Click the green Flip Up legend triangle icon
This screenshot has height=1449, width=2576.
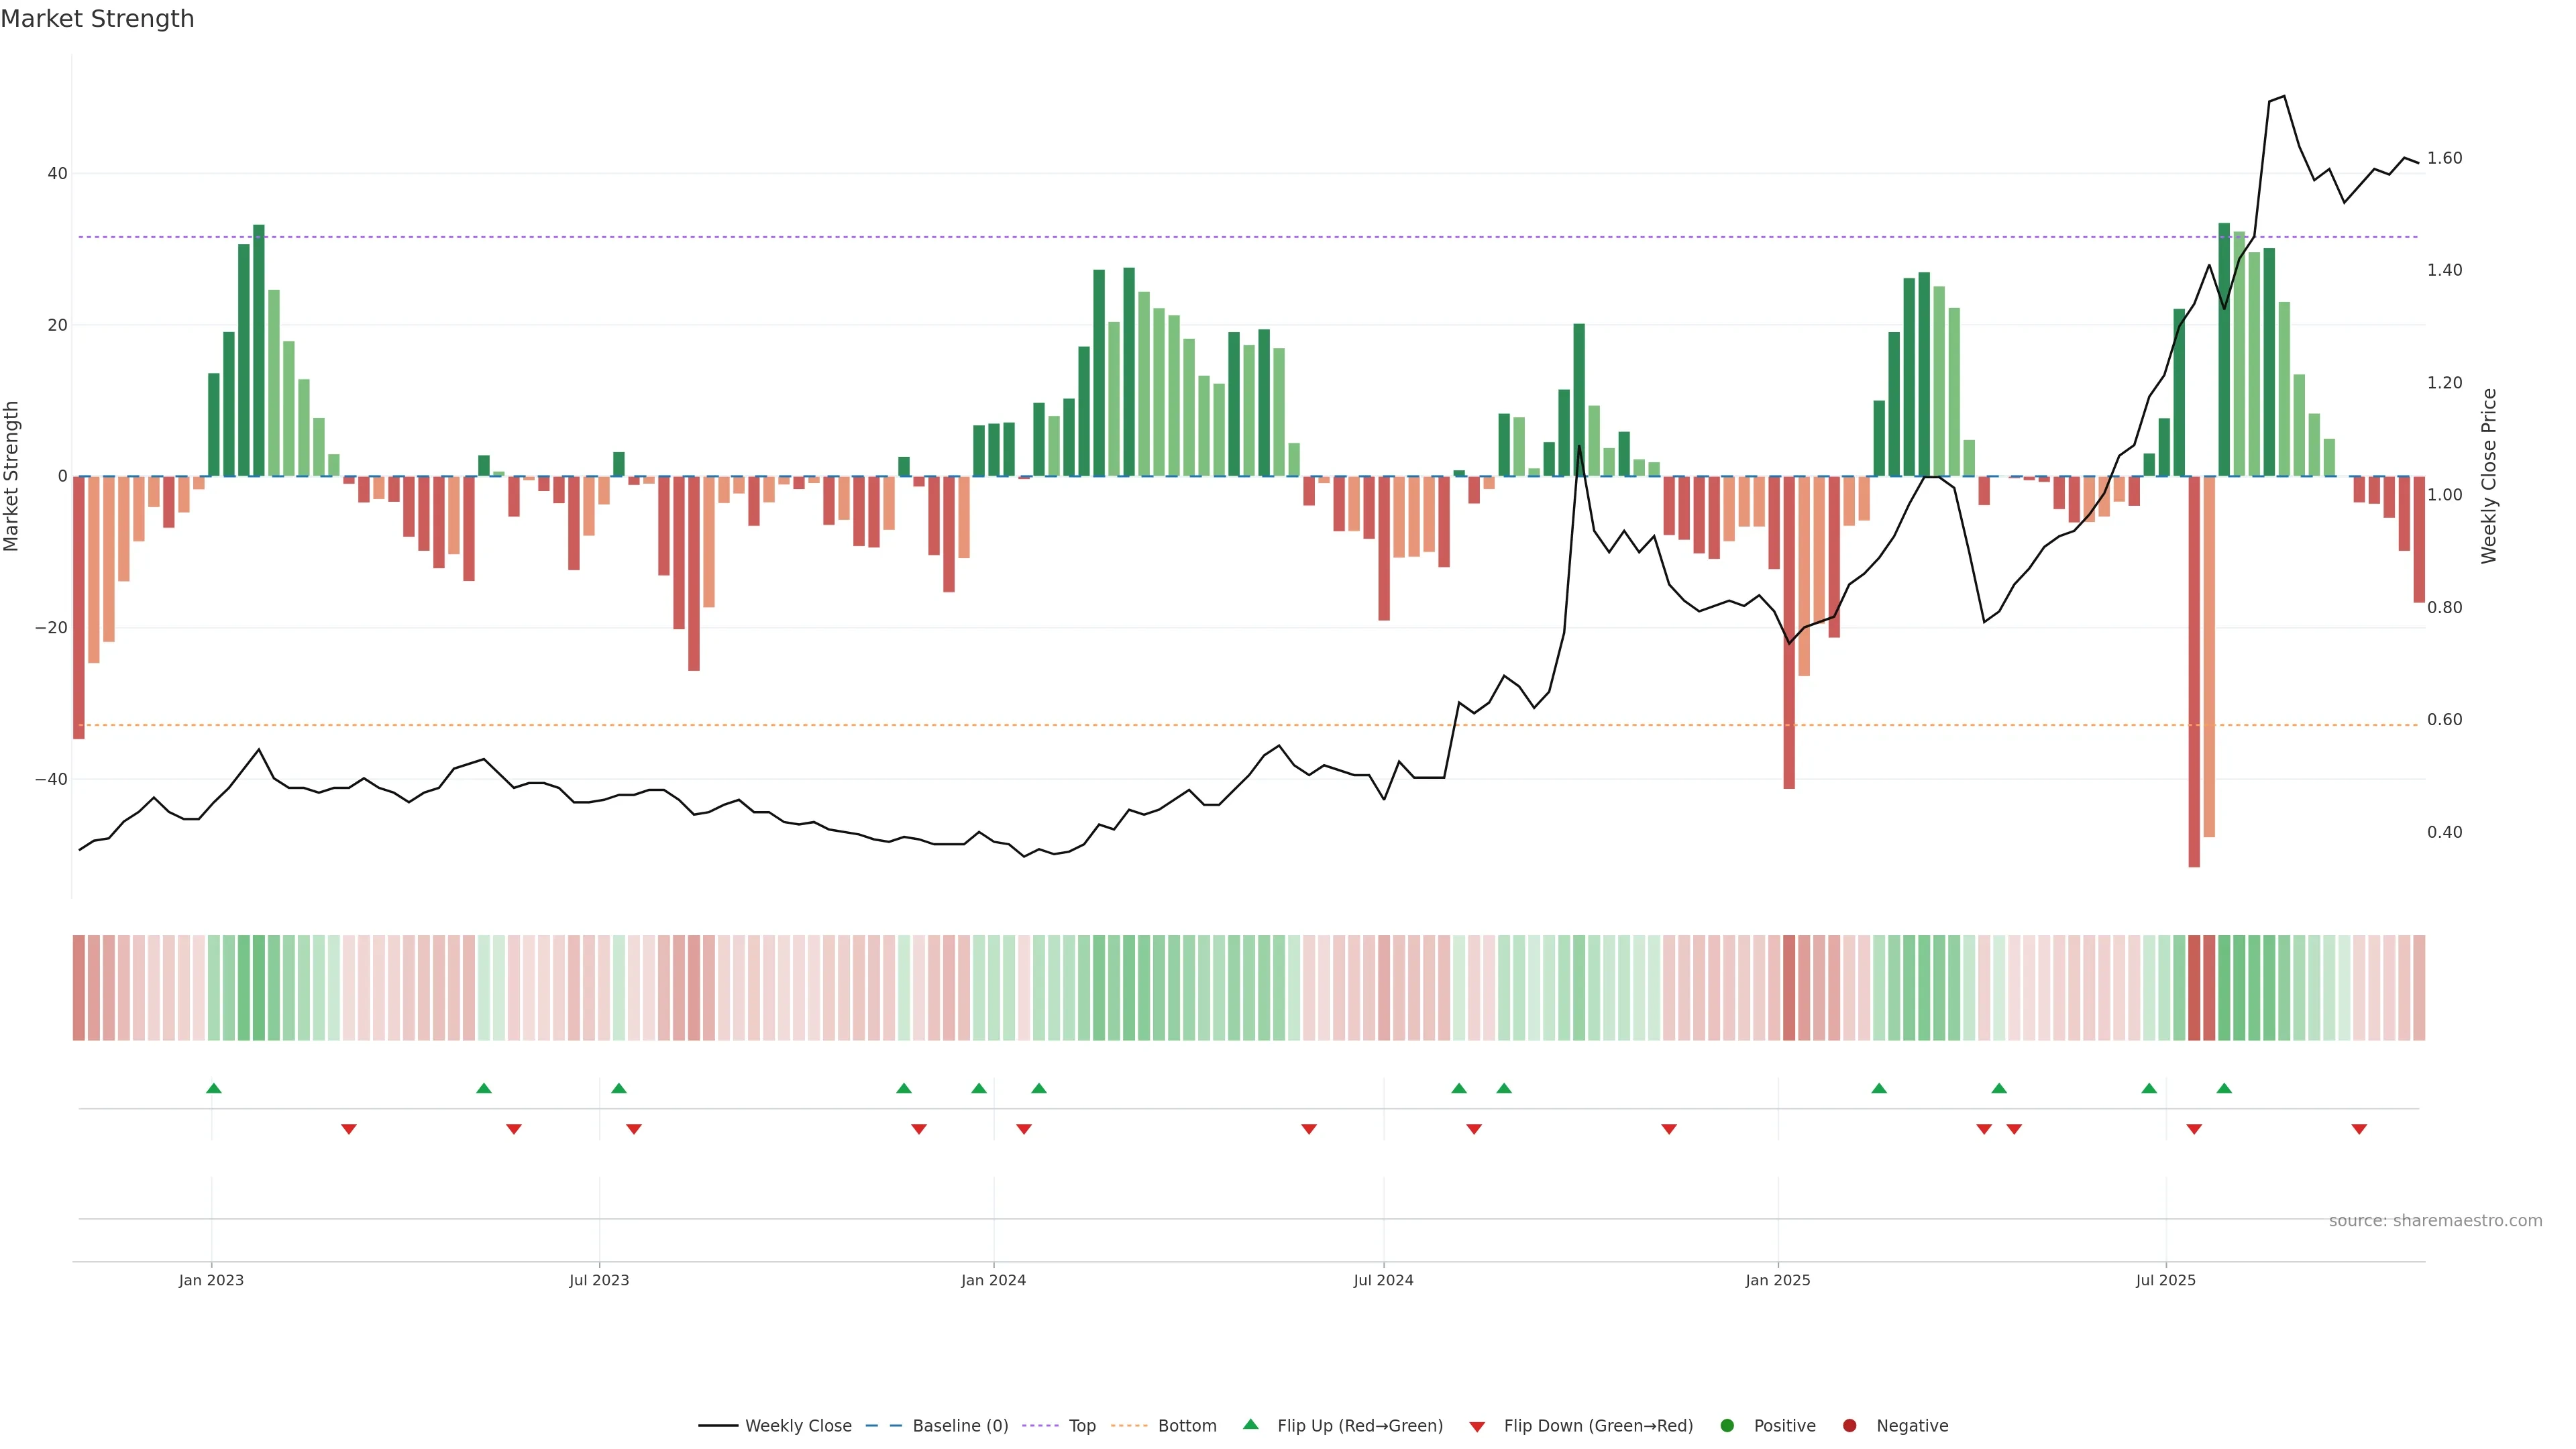point(1250,1425)
